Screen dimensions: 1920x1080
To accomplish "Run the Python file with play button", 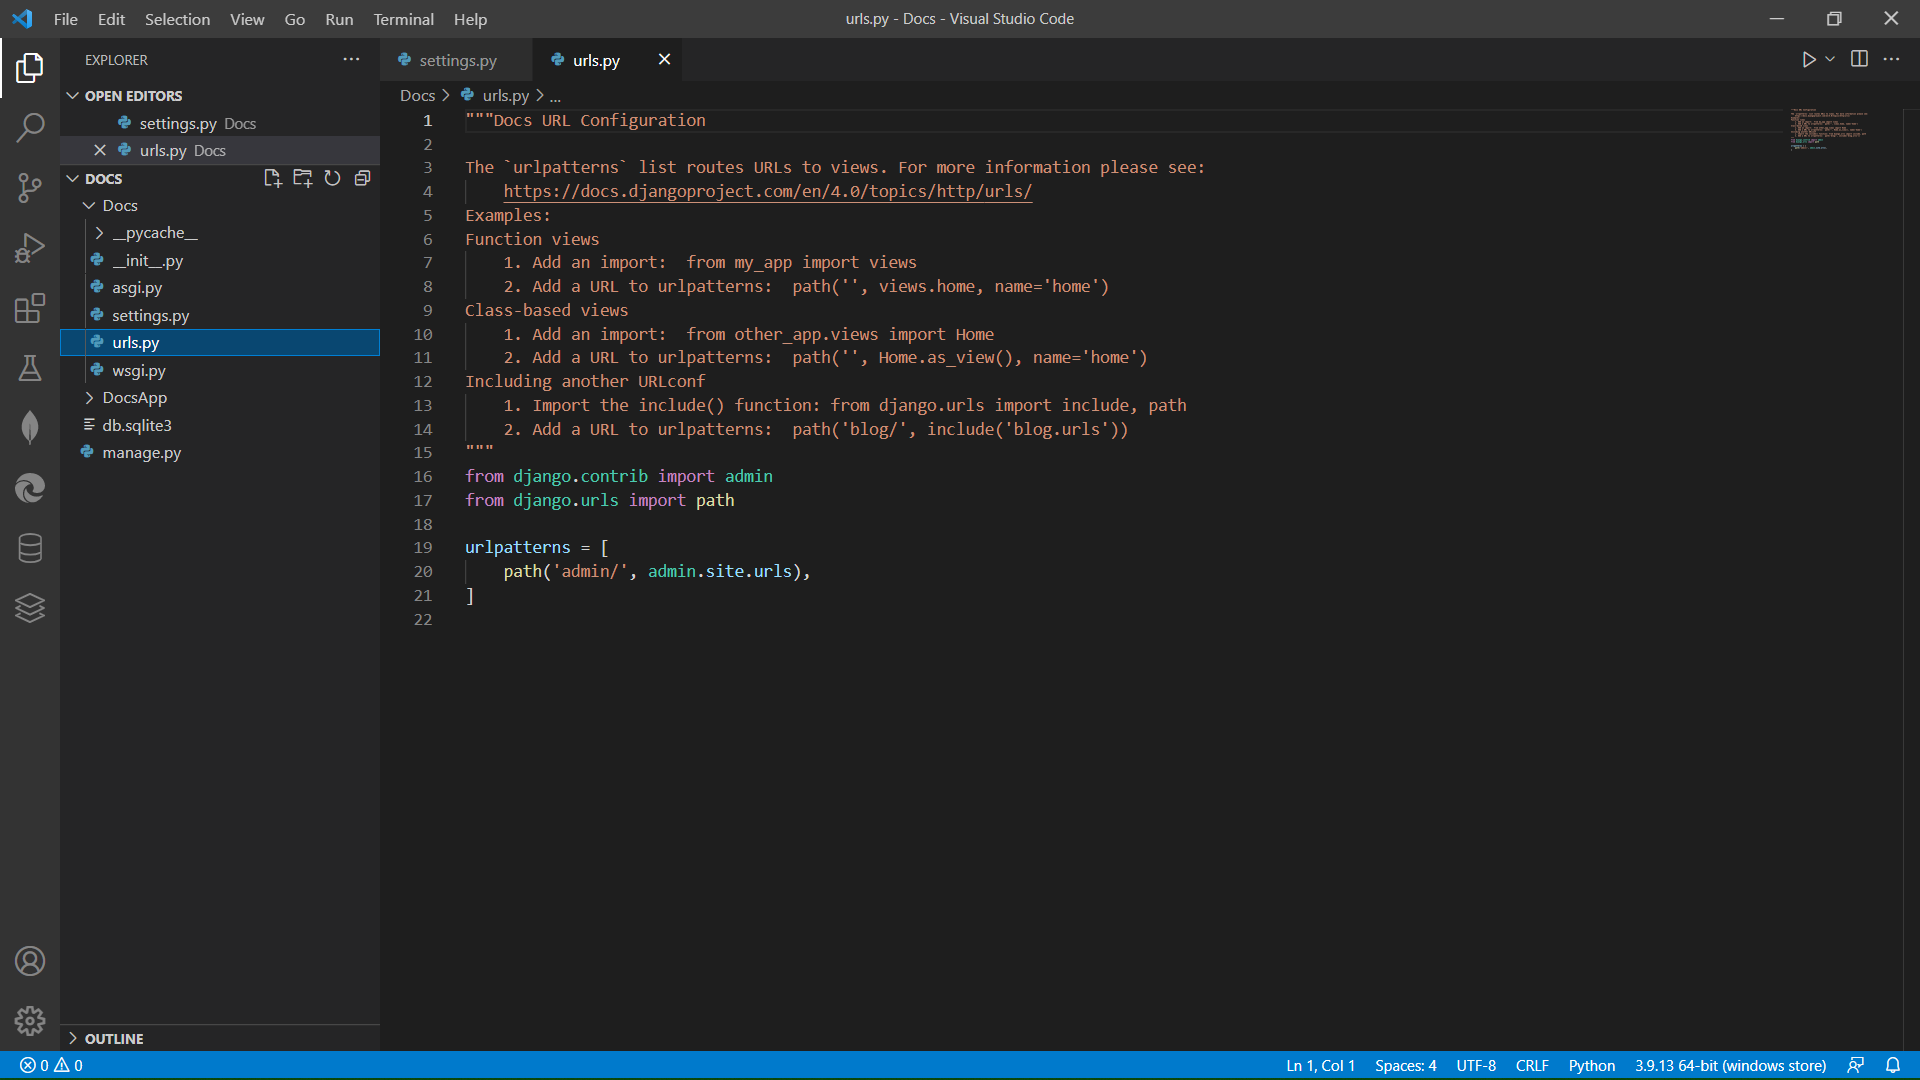I will pyautogui.click(x=1808, y=60).
